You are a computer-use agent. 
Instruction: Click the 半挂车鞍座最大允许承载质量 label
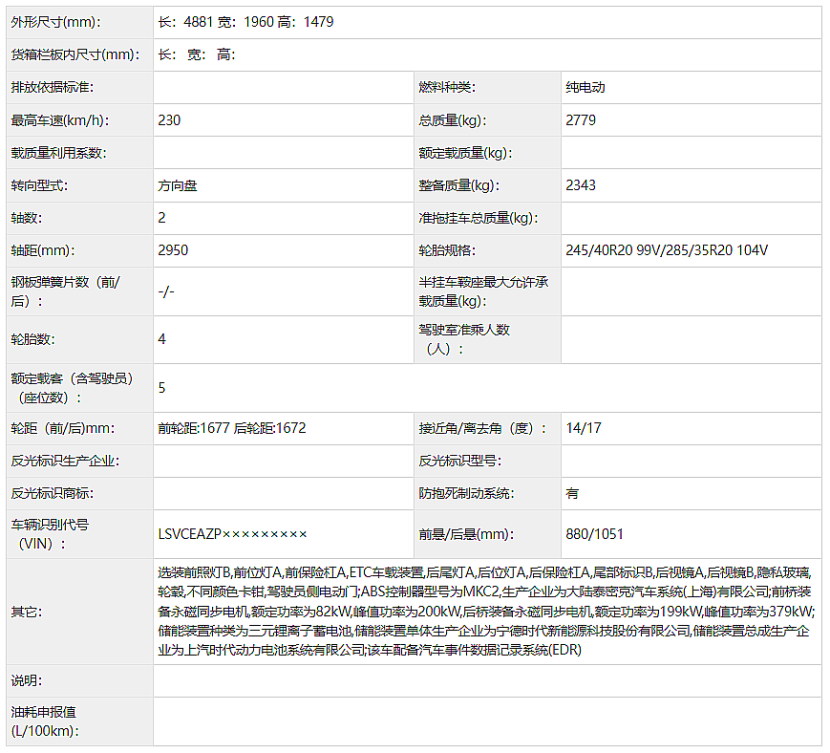[x=483, y=292]
